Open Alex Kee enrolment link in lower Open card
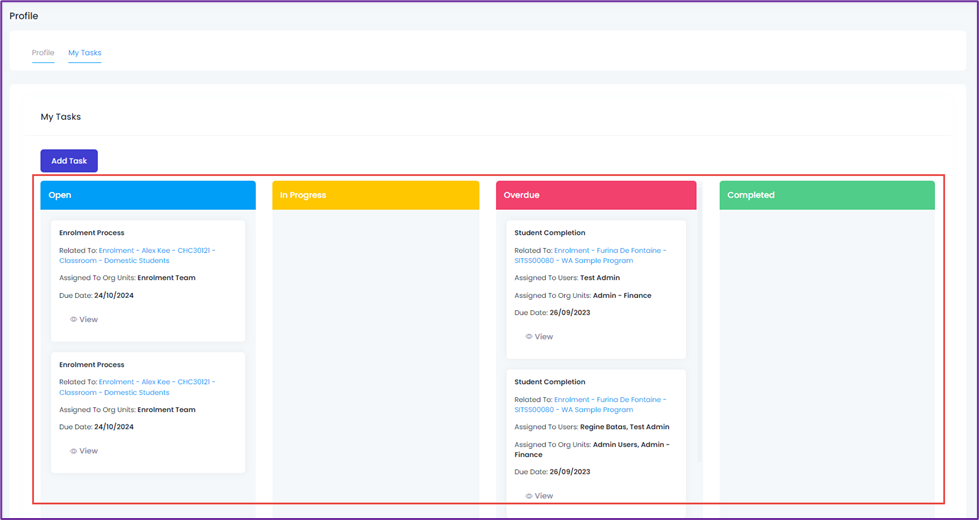Viewport: 979px width, 520px height. tap(137, 387)
